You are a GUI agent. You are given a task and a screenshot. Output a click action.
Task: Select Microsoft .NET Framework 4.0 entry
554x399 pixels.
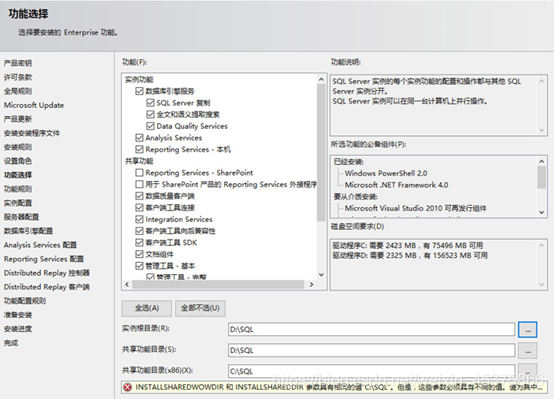pos(396,185)
